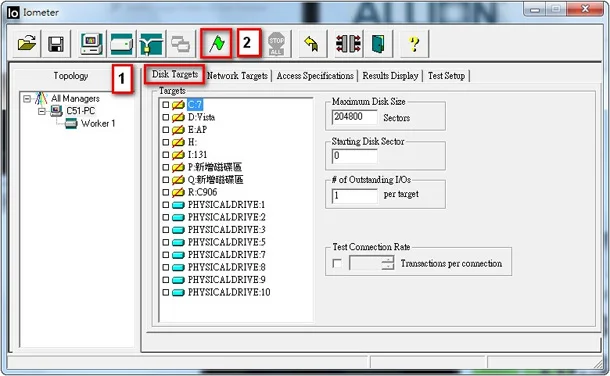
Task: Switch to the Disk Targets tab
Action: pos(175,74)
